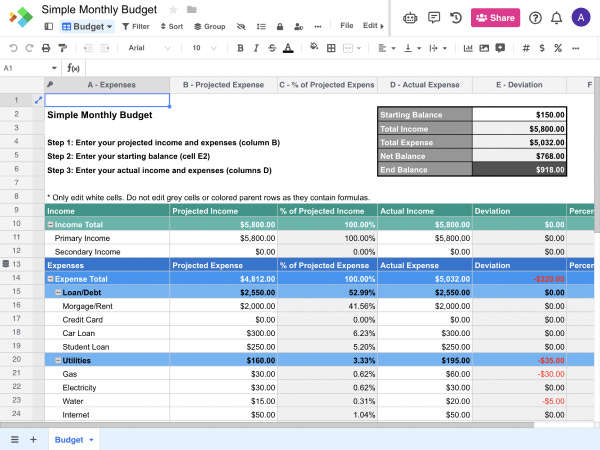Collapse the Loan/Debt row group
Screen dimensions: 600x450
pyautogui.click(x=58, y=292)
